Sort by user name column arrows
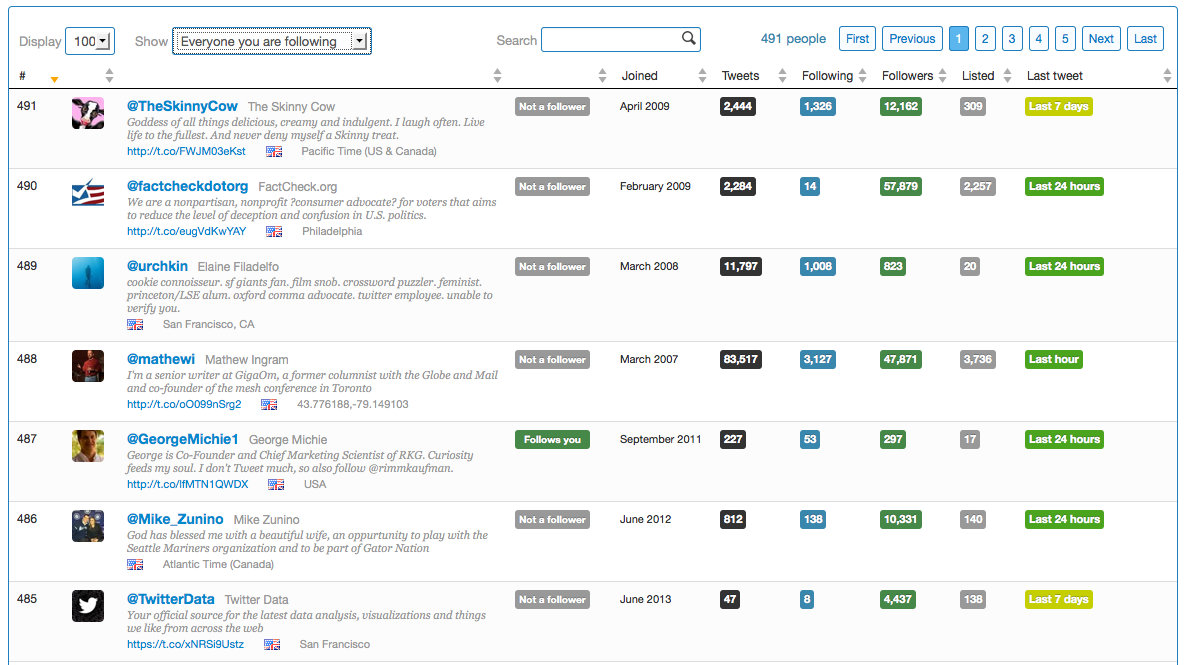 tap(497, 76)
